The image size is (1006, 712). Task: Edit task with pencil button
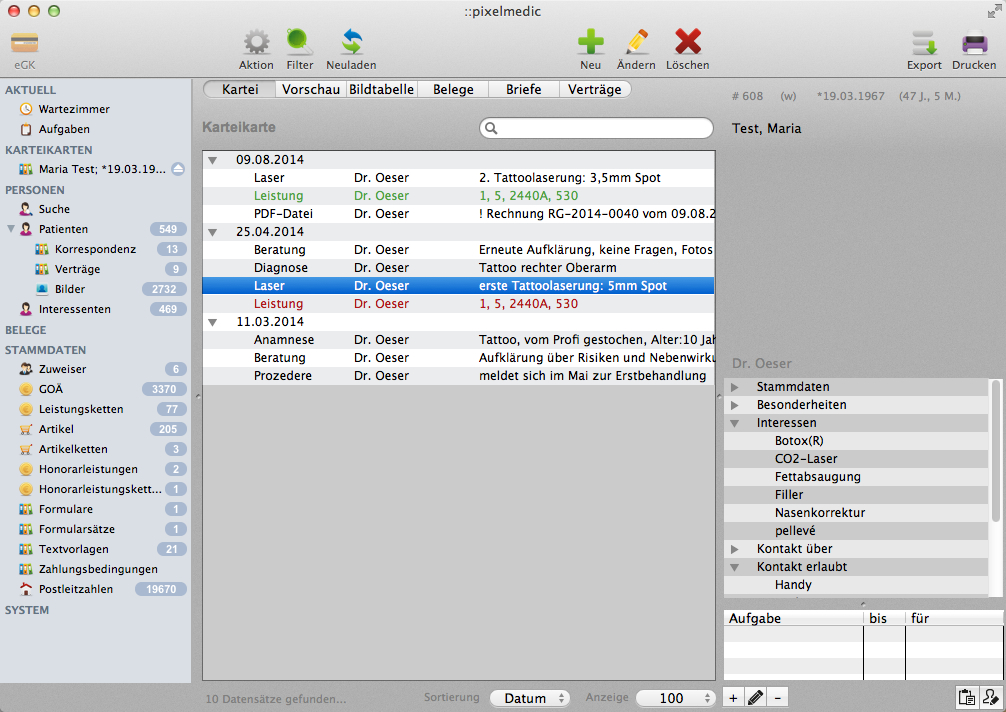(x=756, y=698)
